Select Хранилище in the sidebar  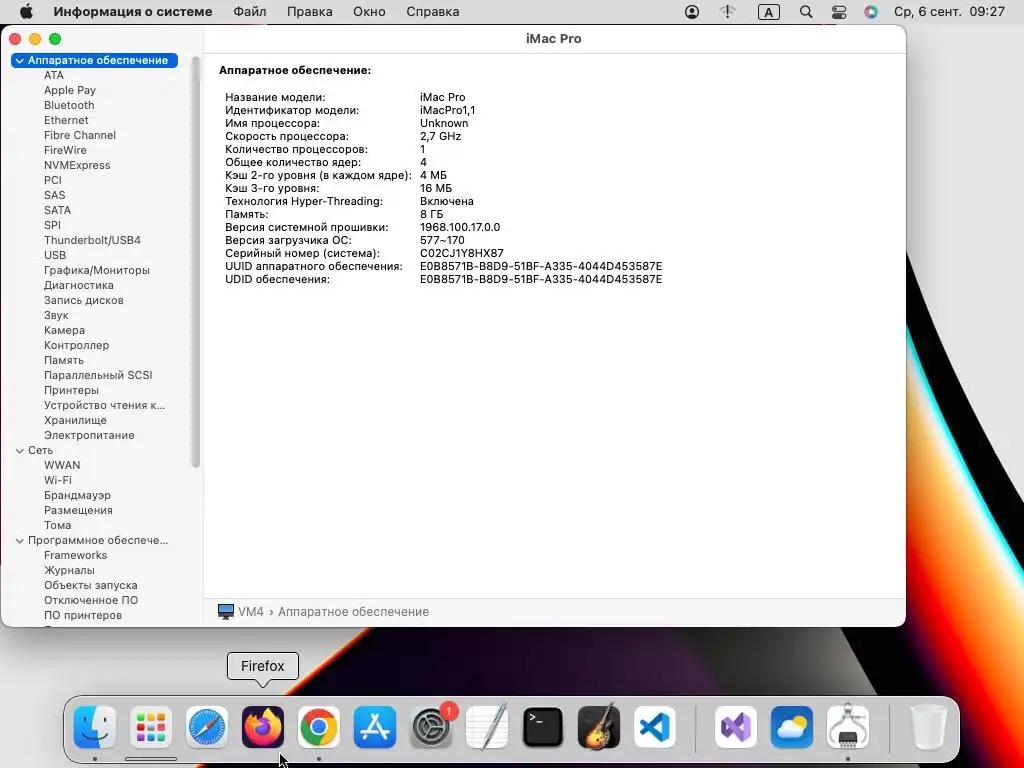pos(75,421)
